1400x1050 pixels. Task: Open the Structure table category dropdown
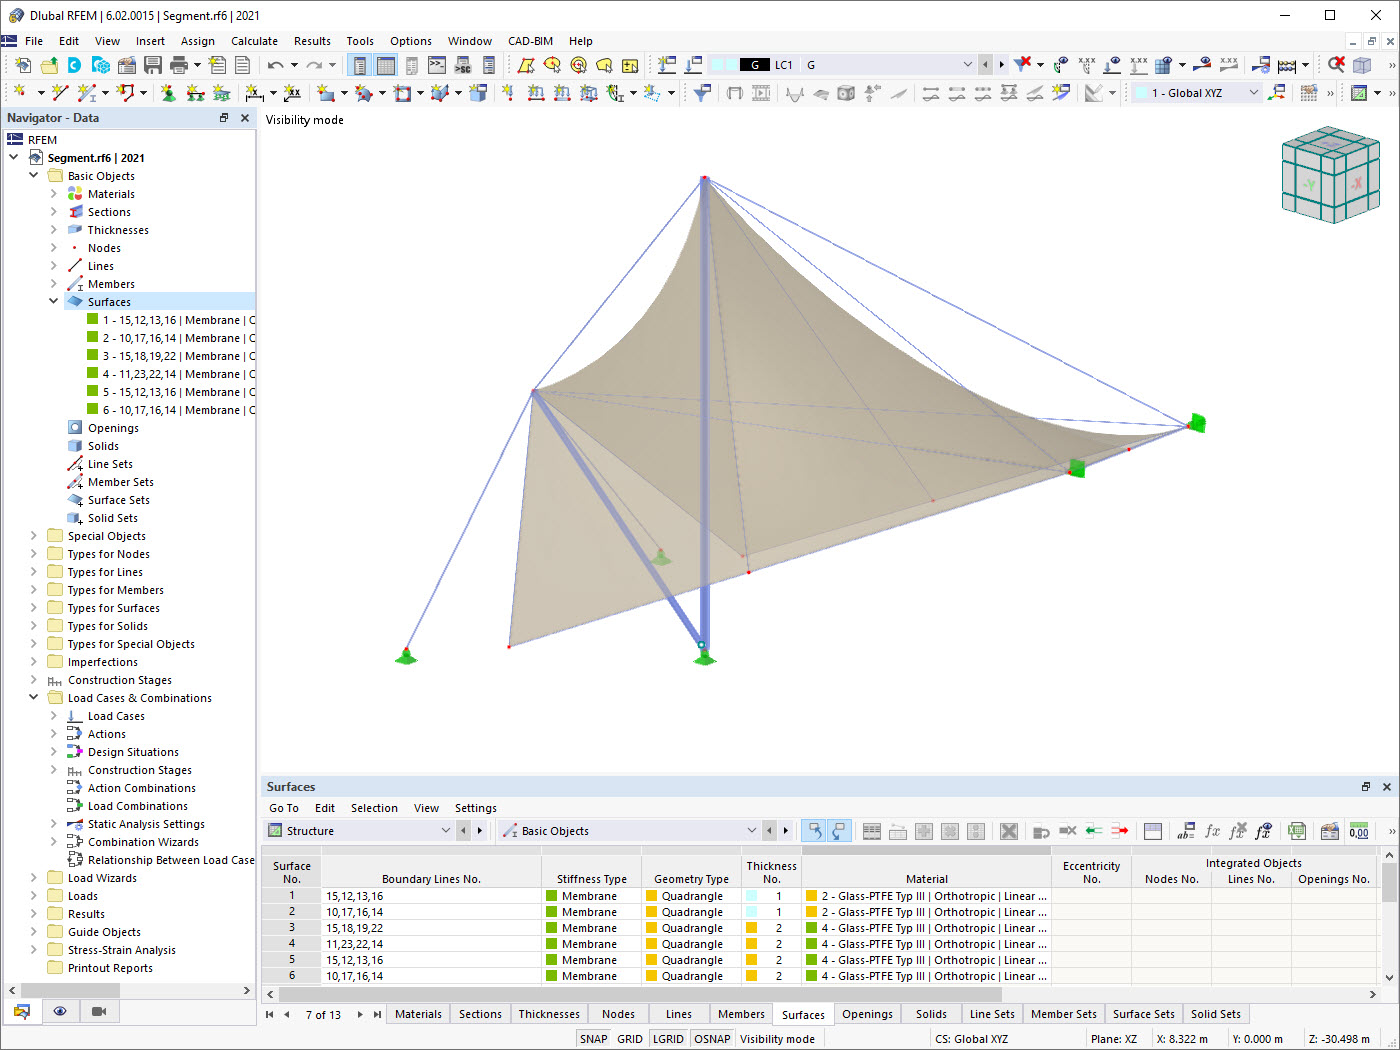point(445,831)
